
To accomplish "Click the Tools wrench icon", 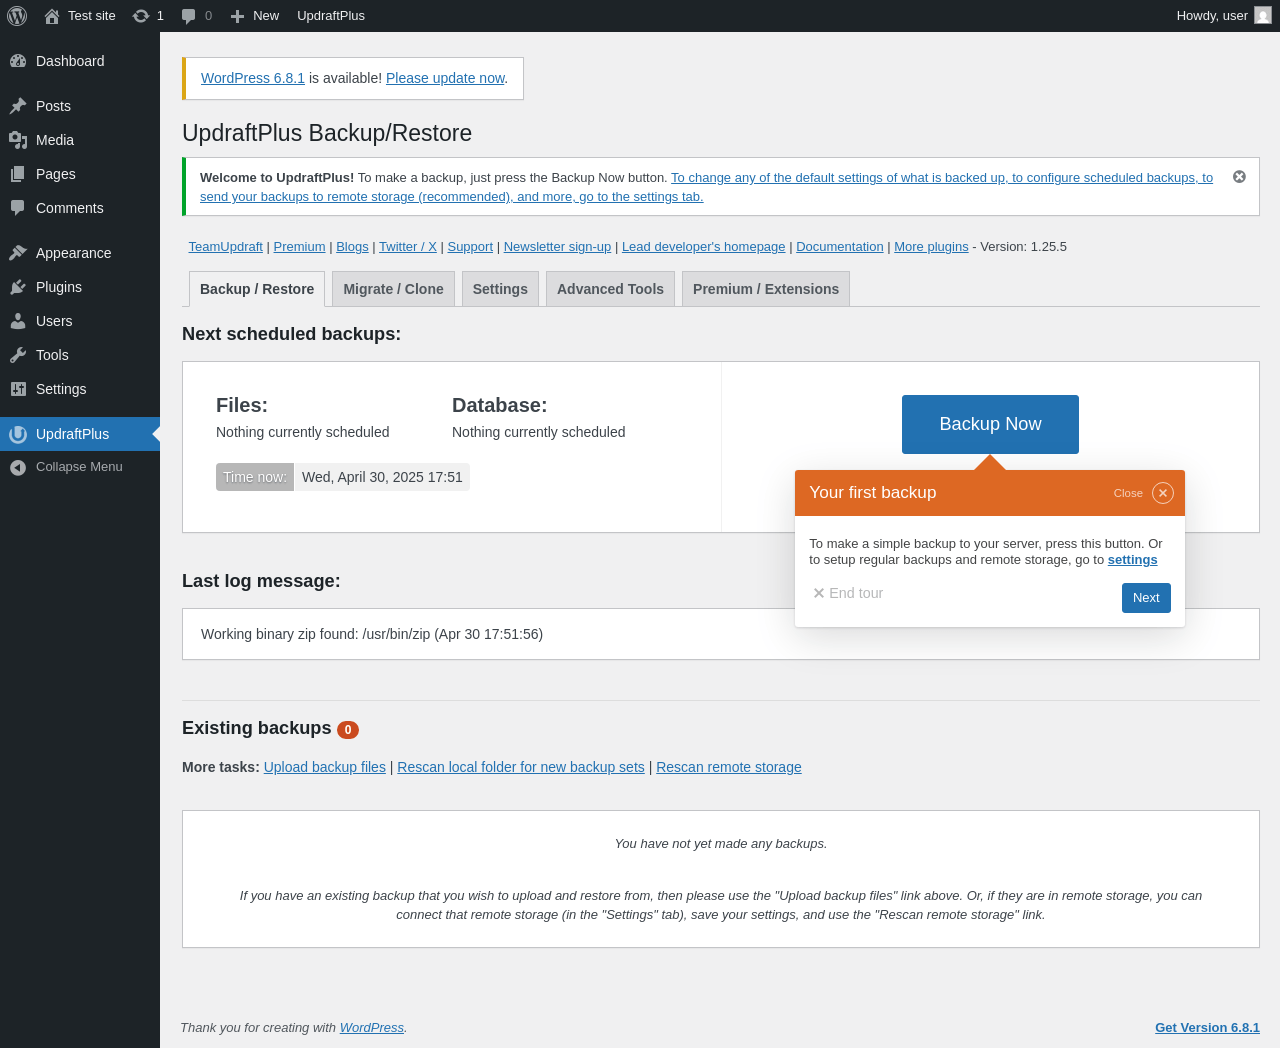I will click(18, 355).
